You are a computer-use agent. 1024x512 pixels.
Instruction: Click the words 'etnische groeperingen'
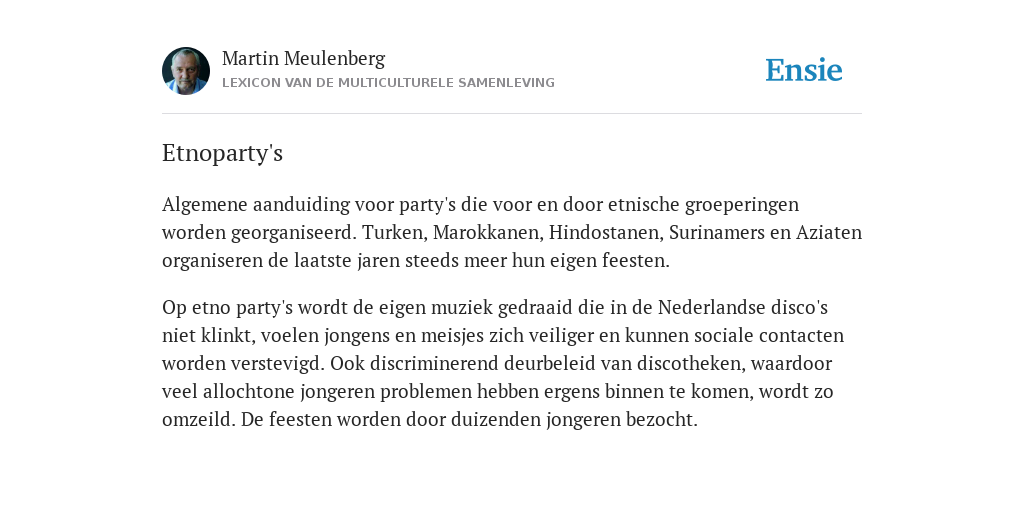pyautogui.click(x=703, y=204)
